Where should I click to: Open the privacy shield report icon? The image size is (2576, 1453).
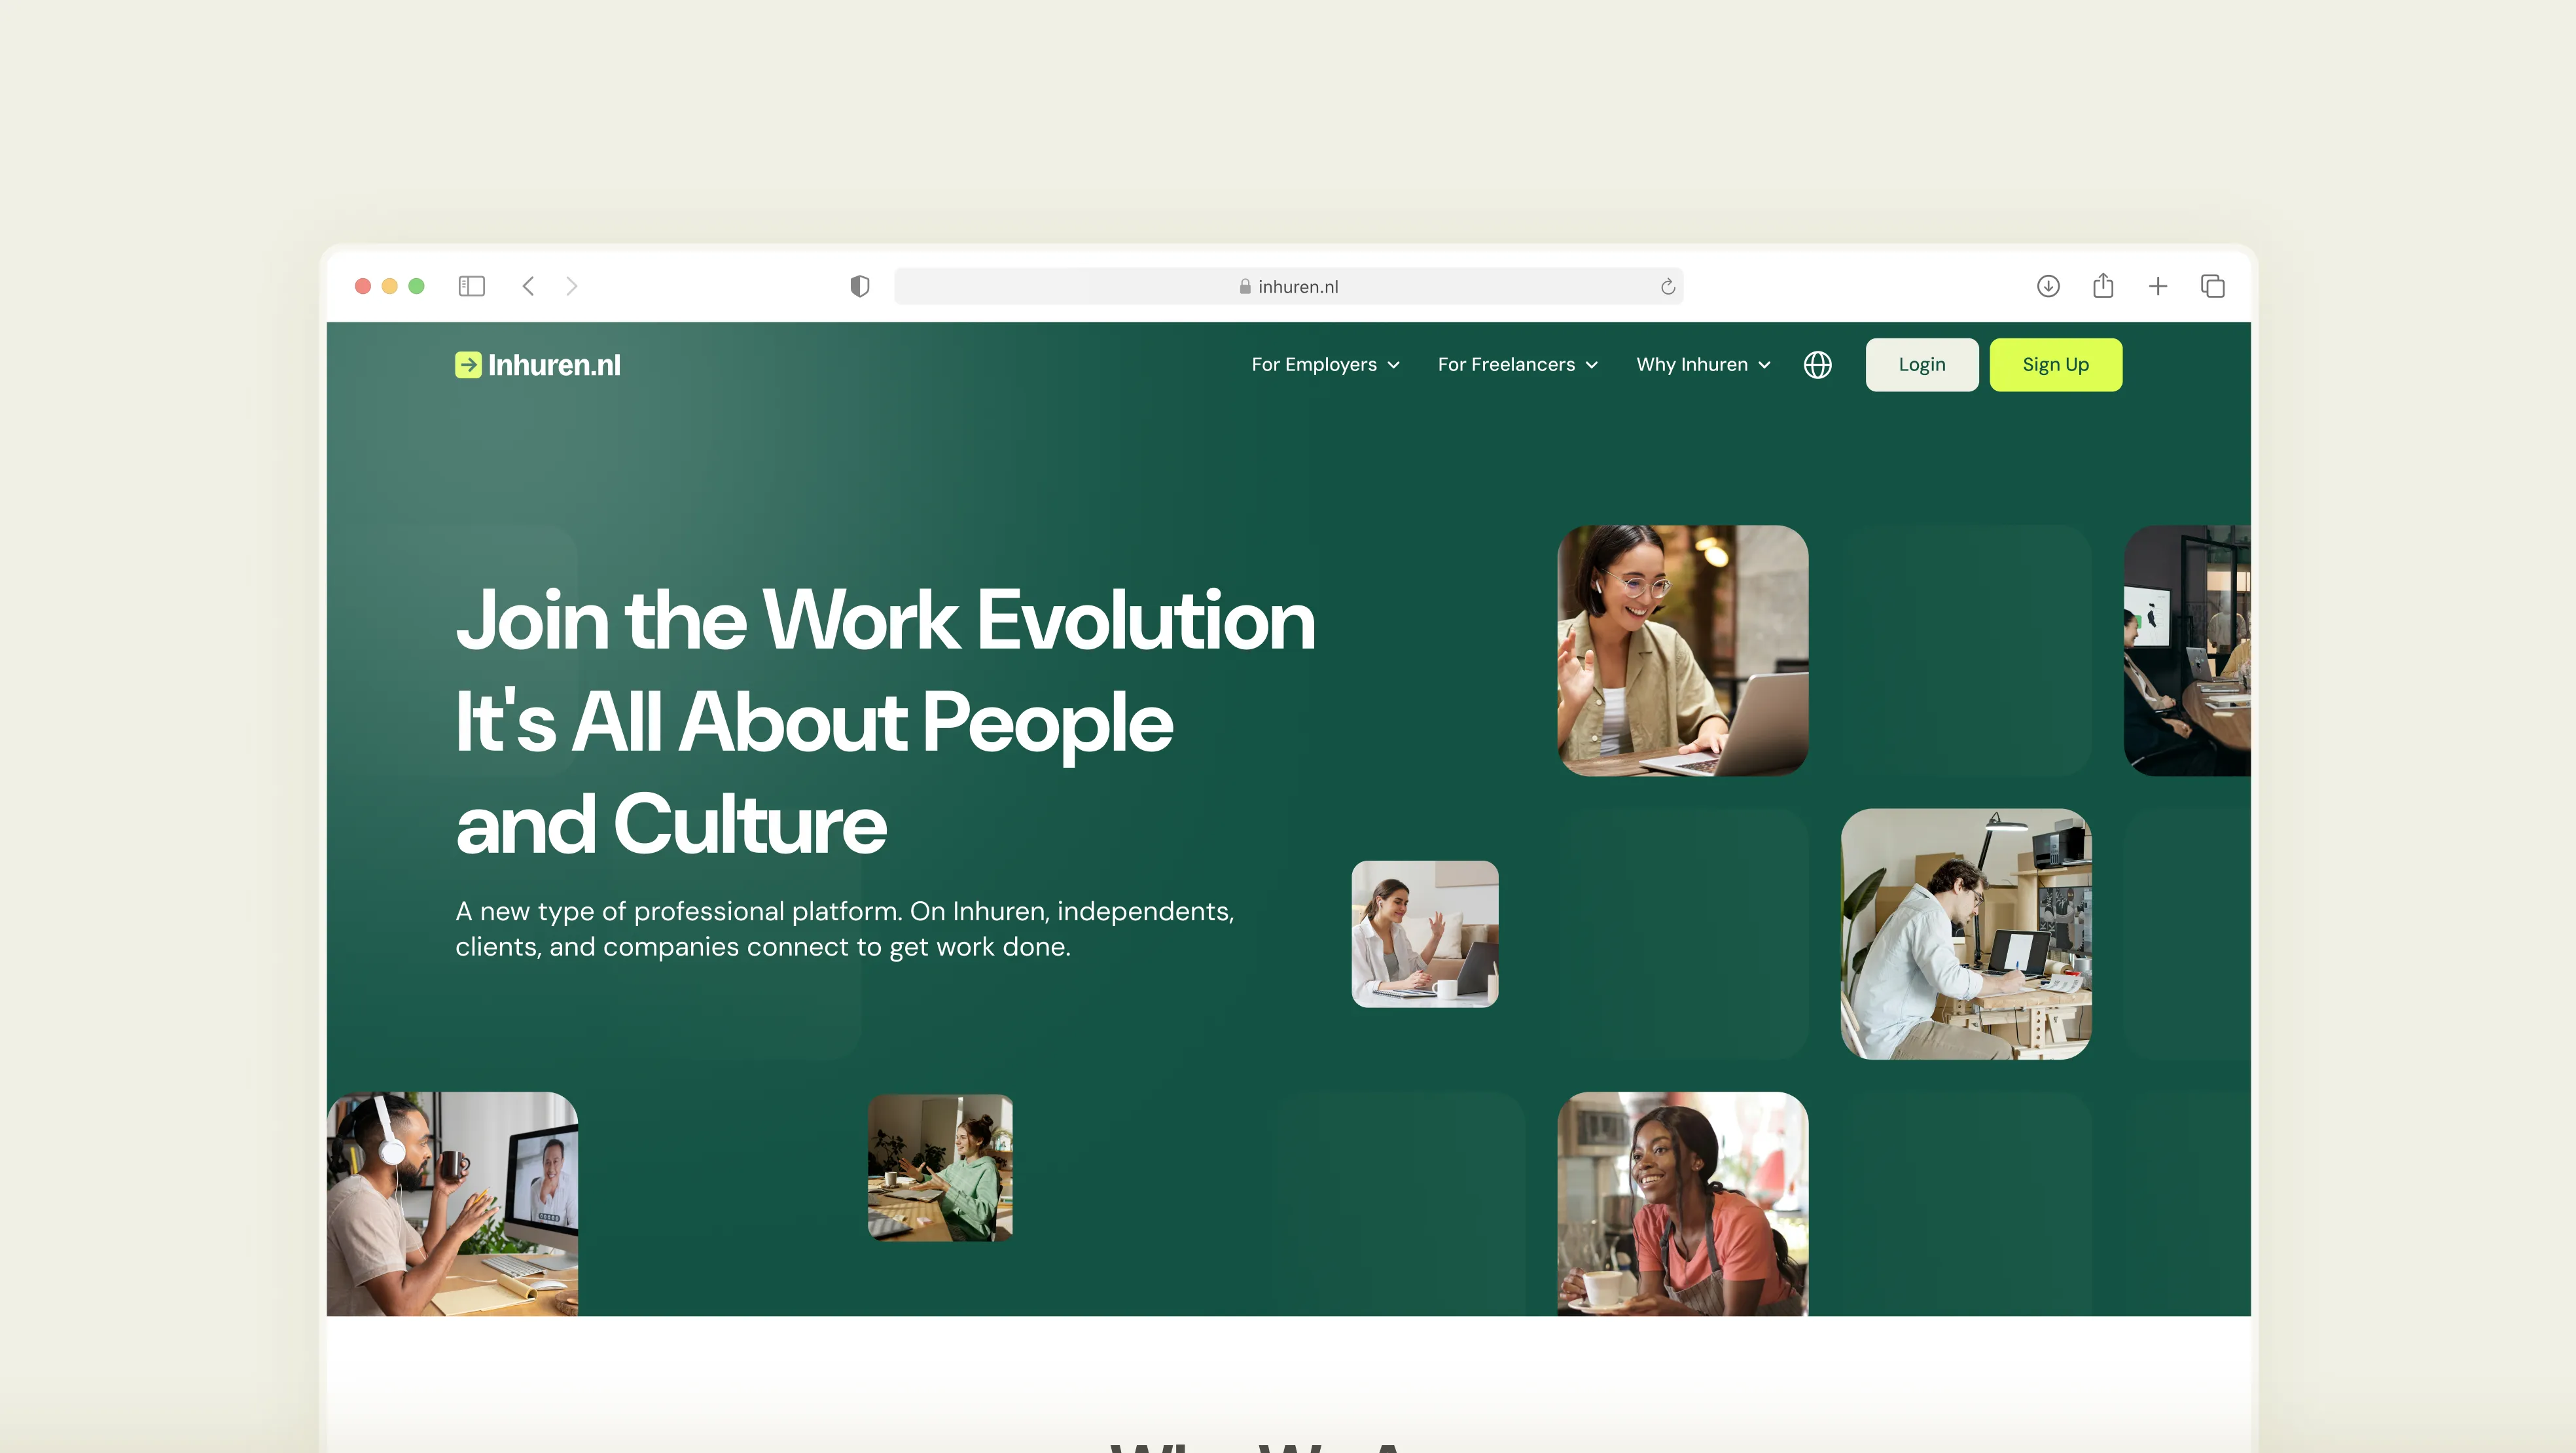click(x=859, y=286)
